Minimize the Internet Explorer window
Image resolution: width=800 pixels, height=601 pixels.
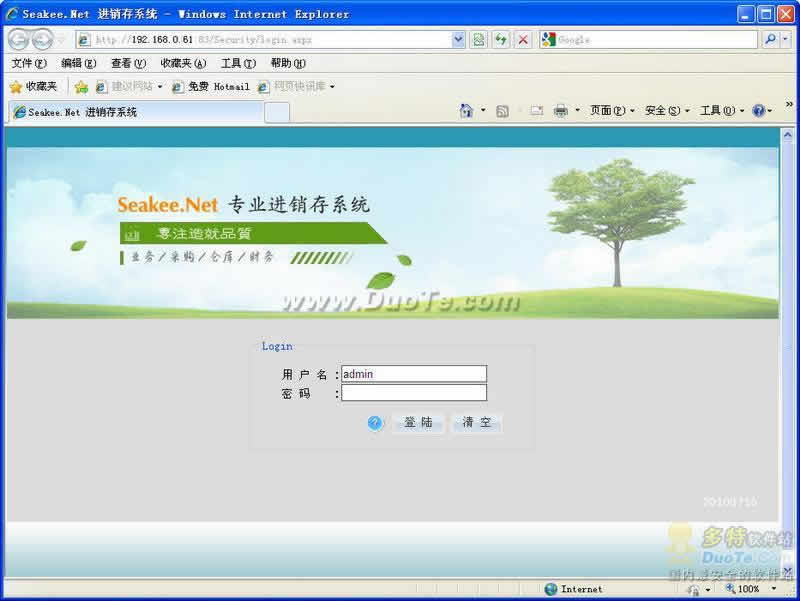(x=745, y=14)
